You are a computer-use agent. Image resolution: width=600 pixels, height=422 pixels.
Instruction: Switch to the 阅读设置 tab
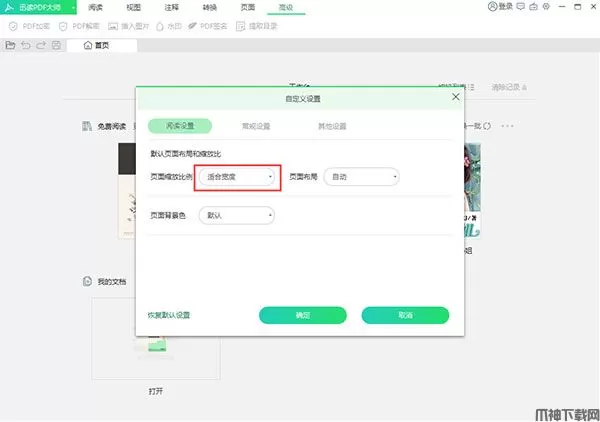180,127
